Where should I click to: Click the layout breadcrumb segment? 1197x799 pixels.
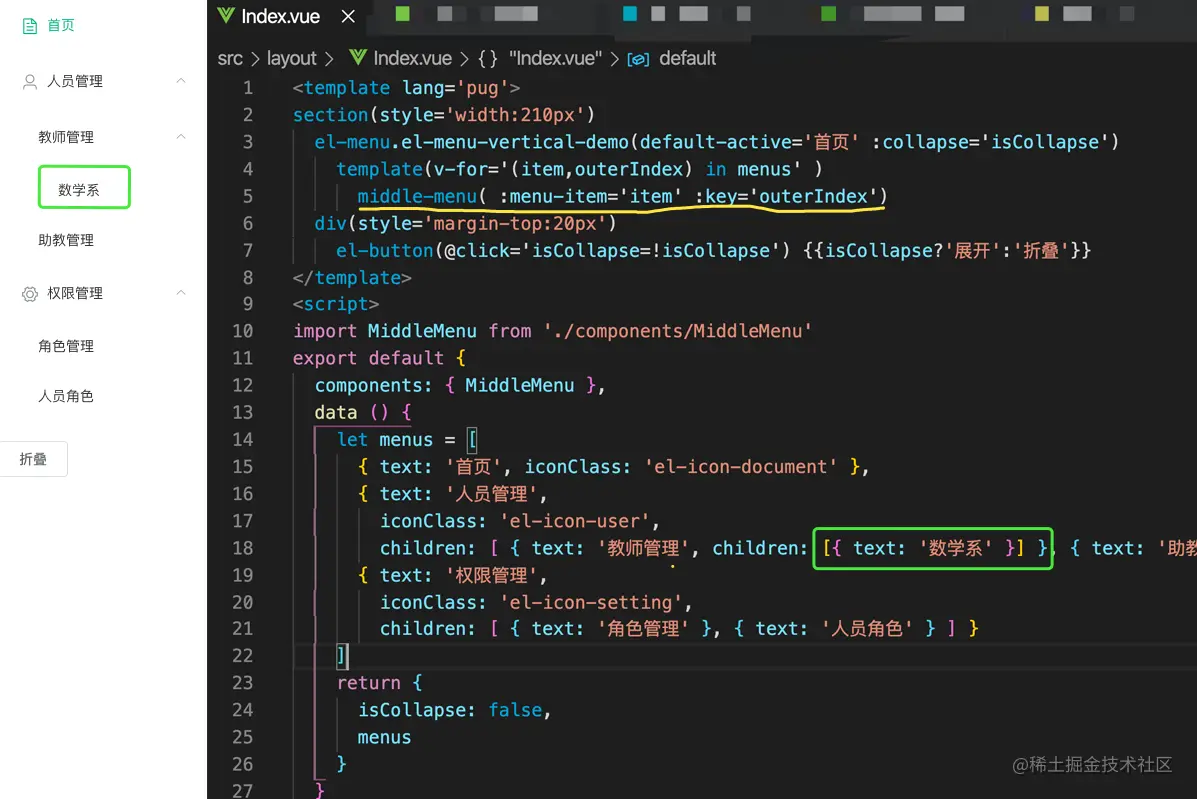292,58
